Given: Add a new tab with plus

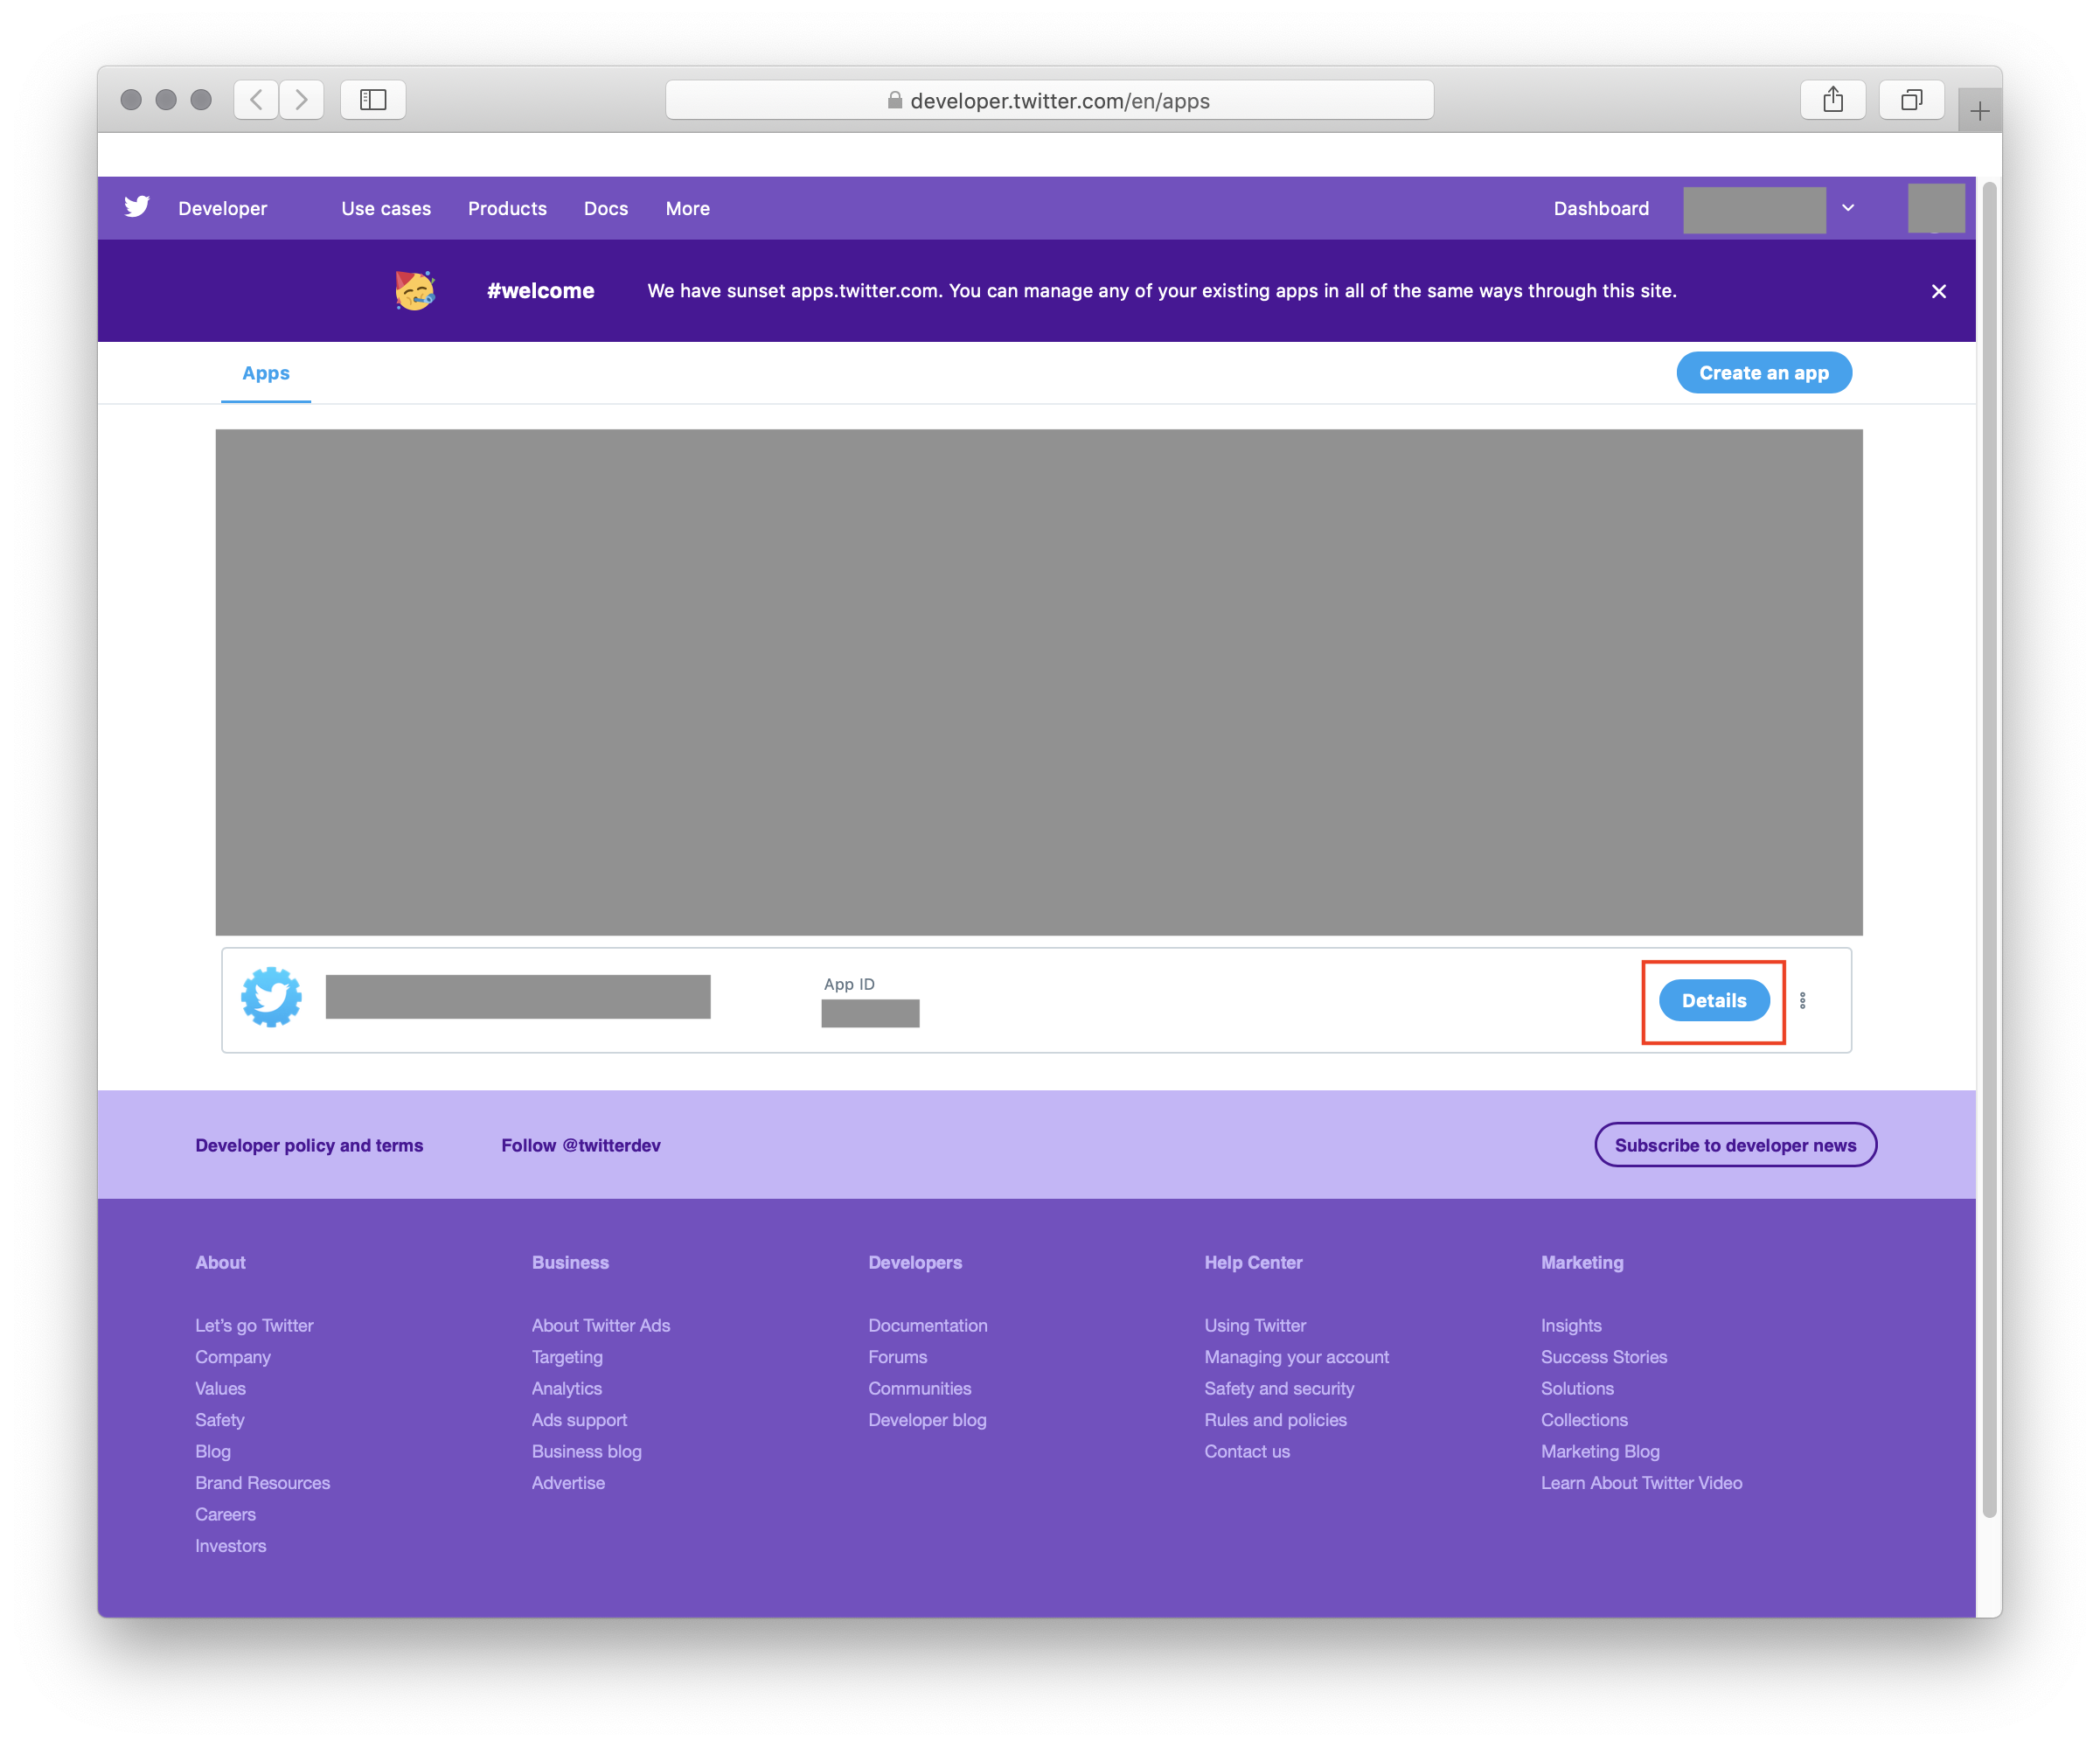Looking at the screenshot, I should [1979, 110].
